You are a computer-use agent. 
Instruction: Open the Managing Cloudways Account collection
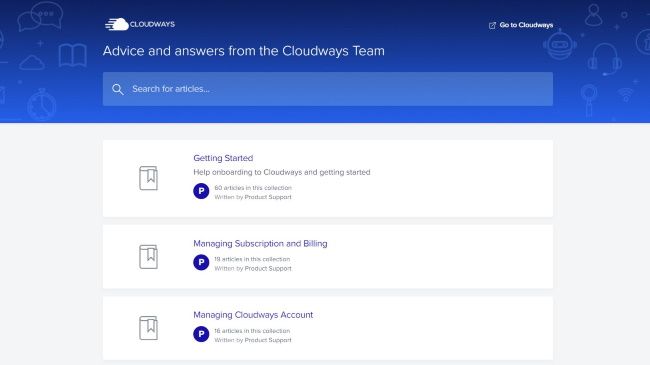253,315
